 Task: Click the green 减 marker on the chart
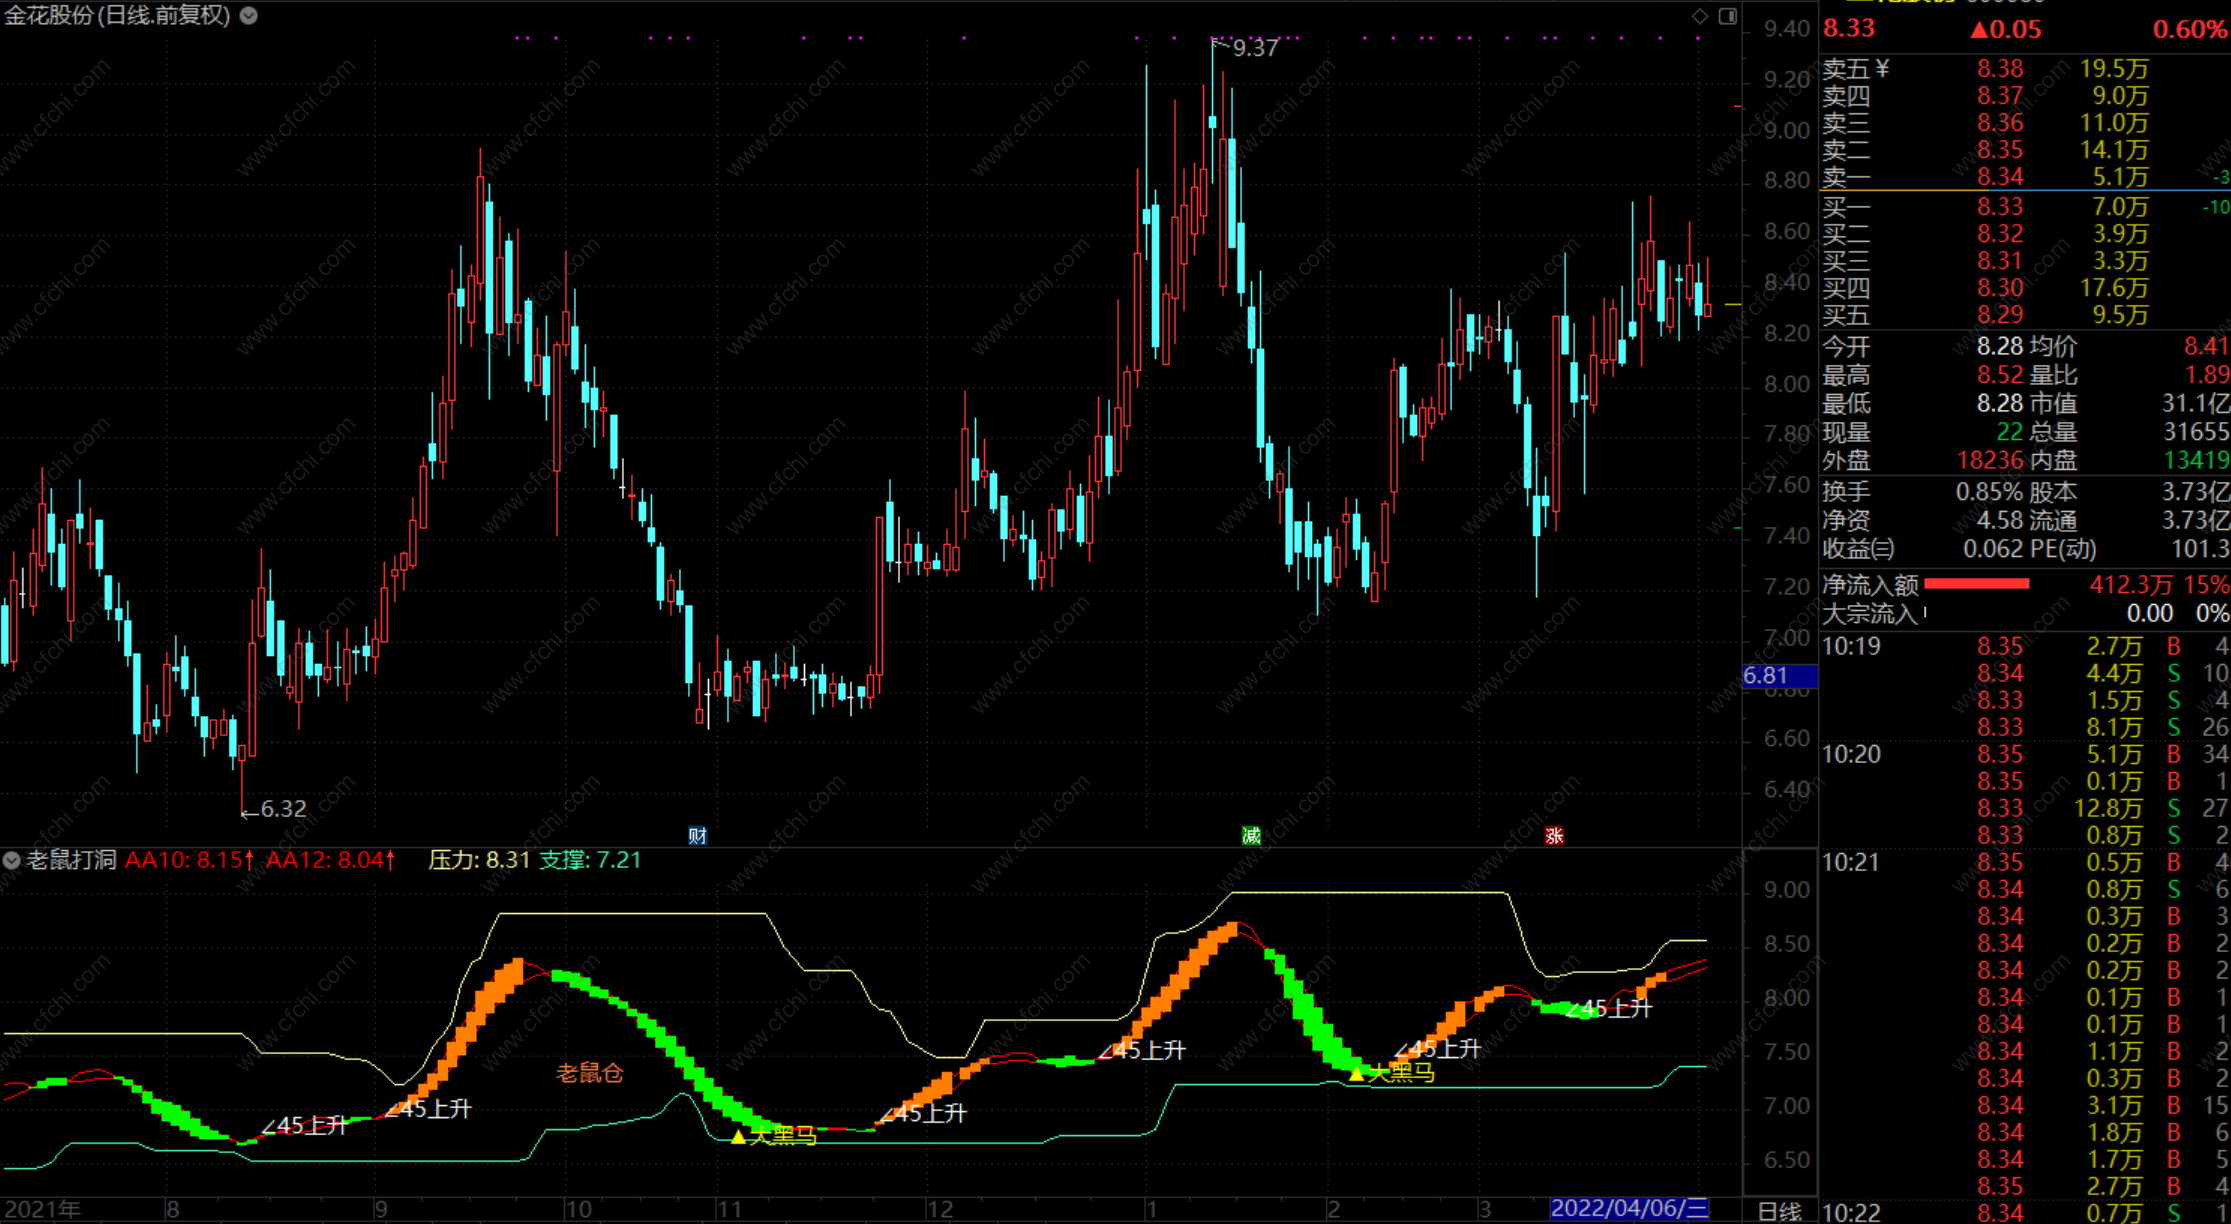[x=1251, y=836]
